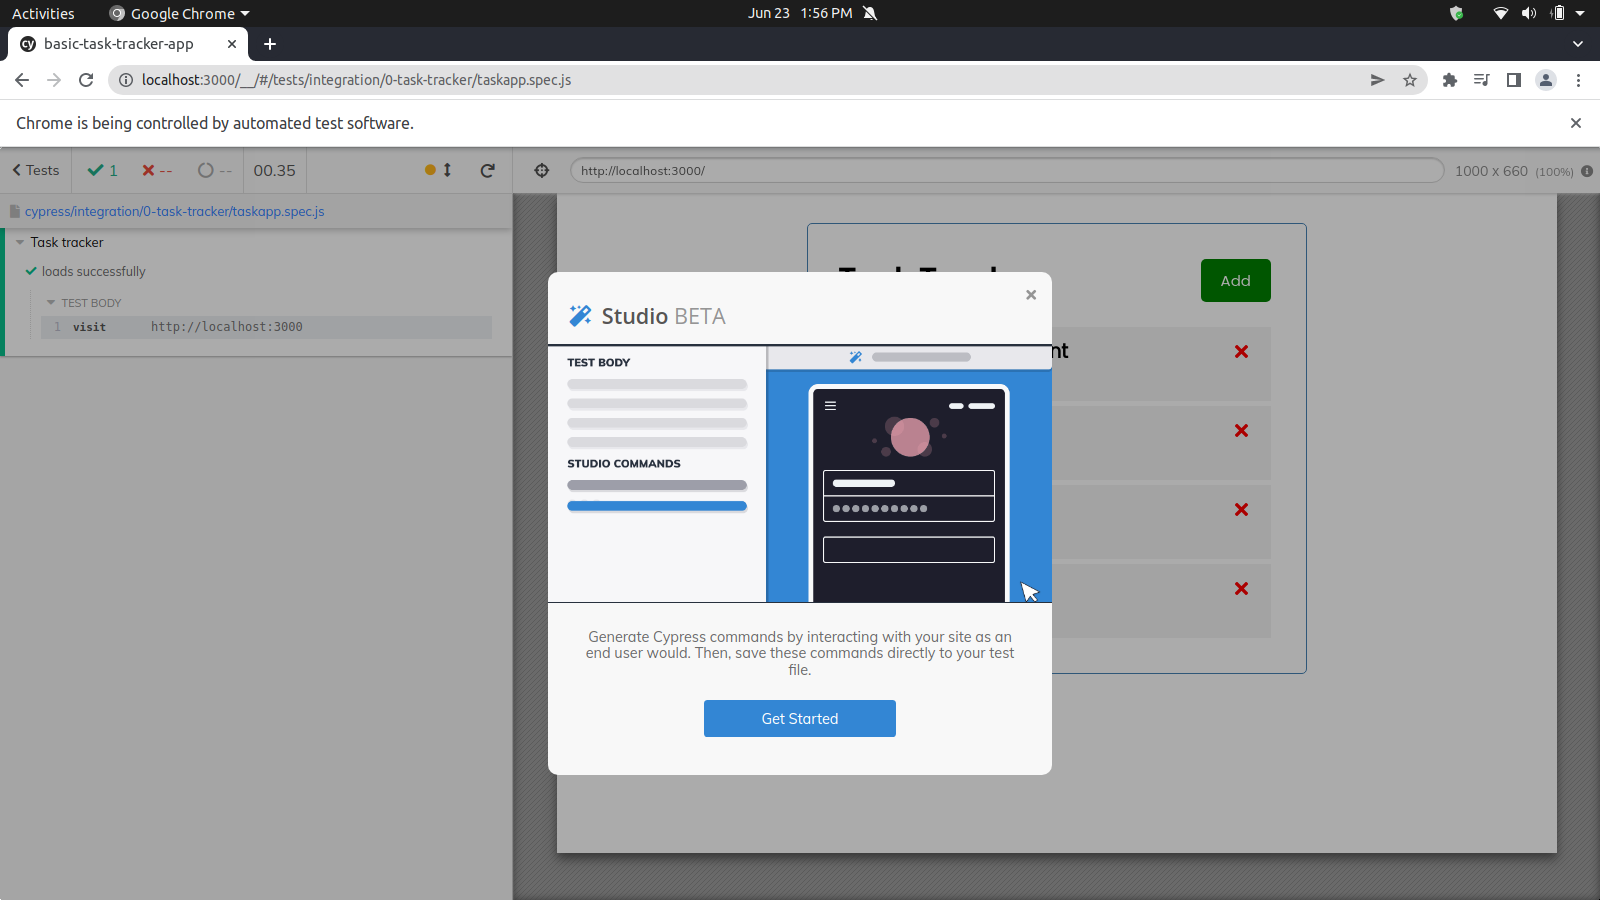The height and width of the screenshot is (900, 1600).
Task: Delete the third task with red X
Action: pos(1241,509)
